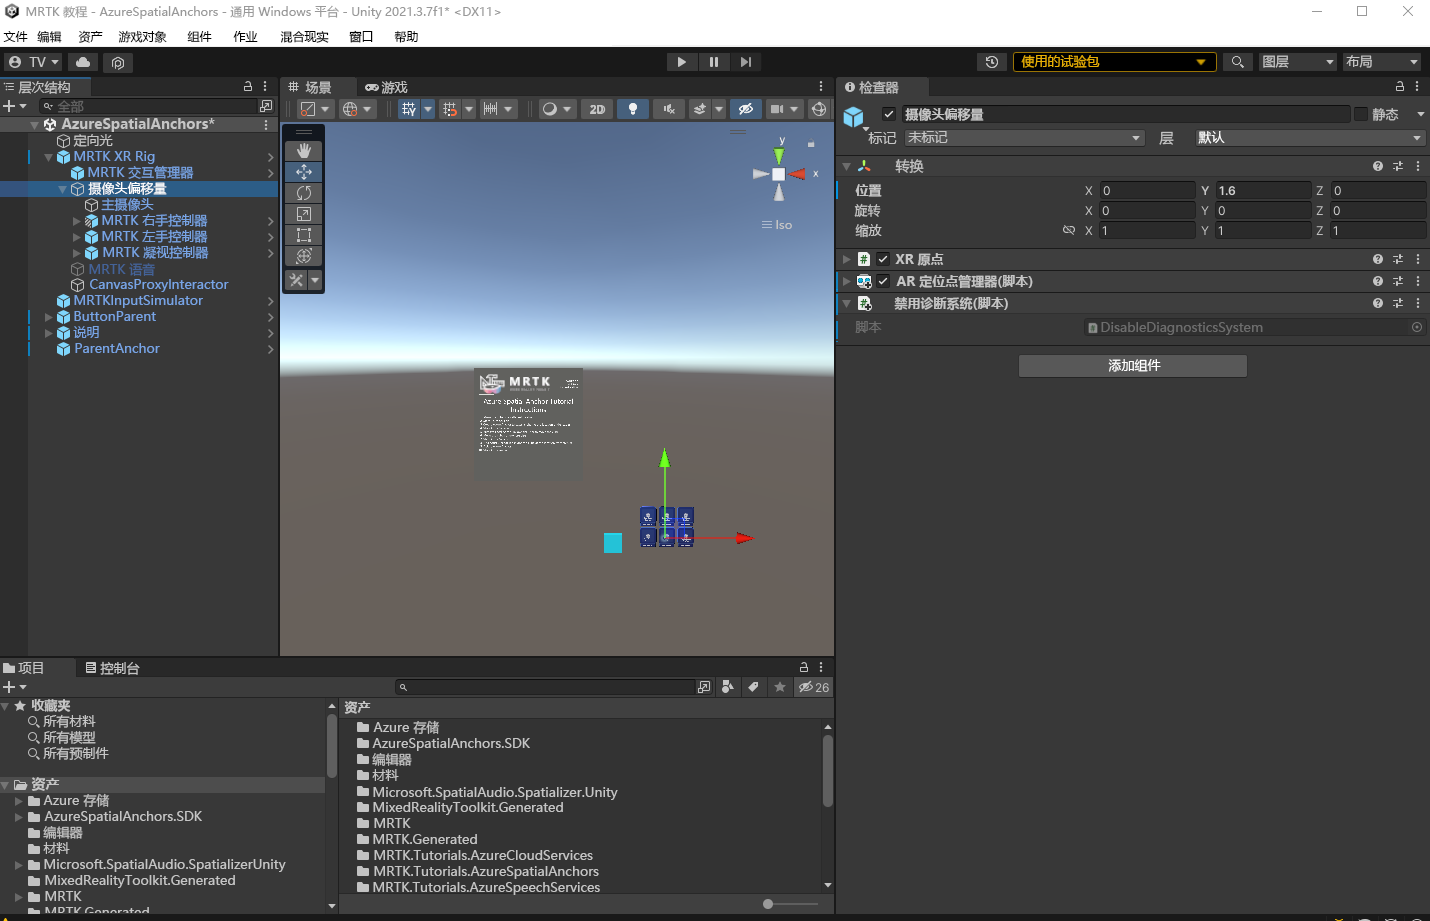Open the 层 layer dropdown
Viewport: 1430px width, 921px height.
[x=1310, y=138]
